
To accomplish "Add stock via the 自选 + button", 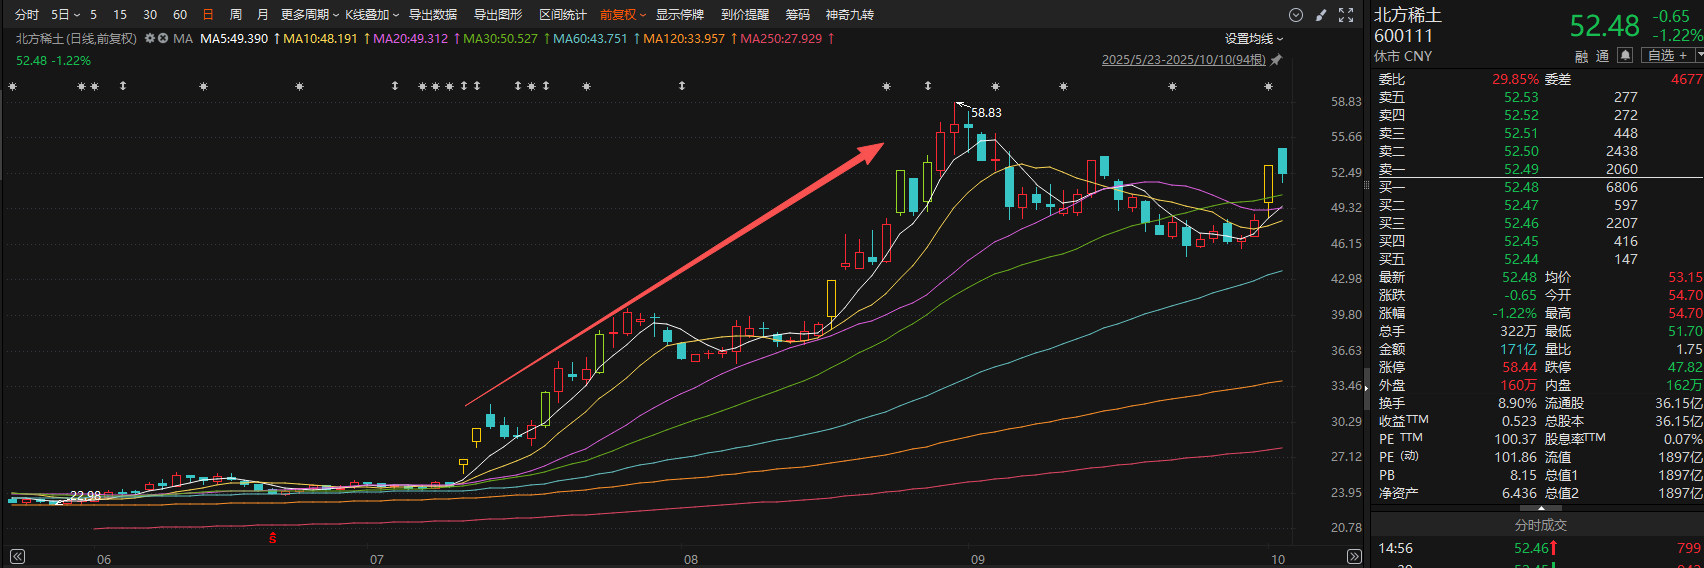I will [x=1668, y=55].
